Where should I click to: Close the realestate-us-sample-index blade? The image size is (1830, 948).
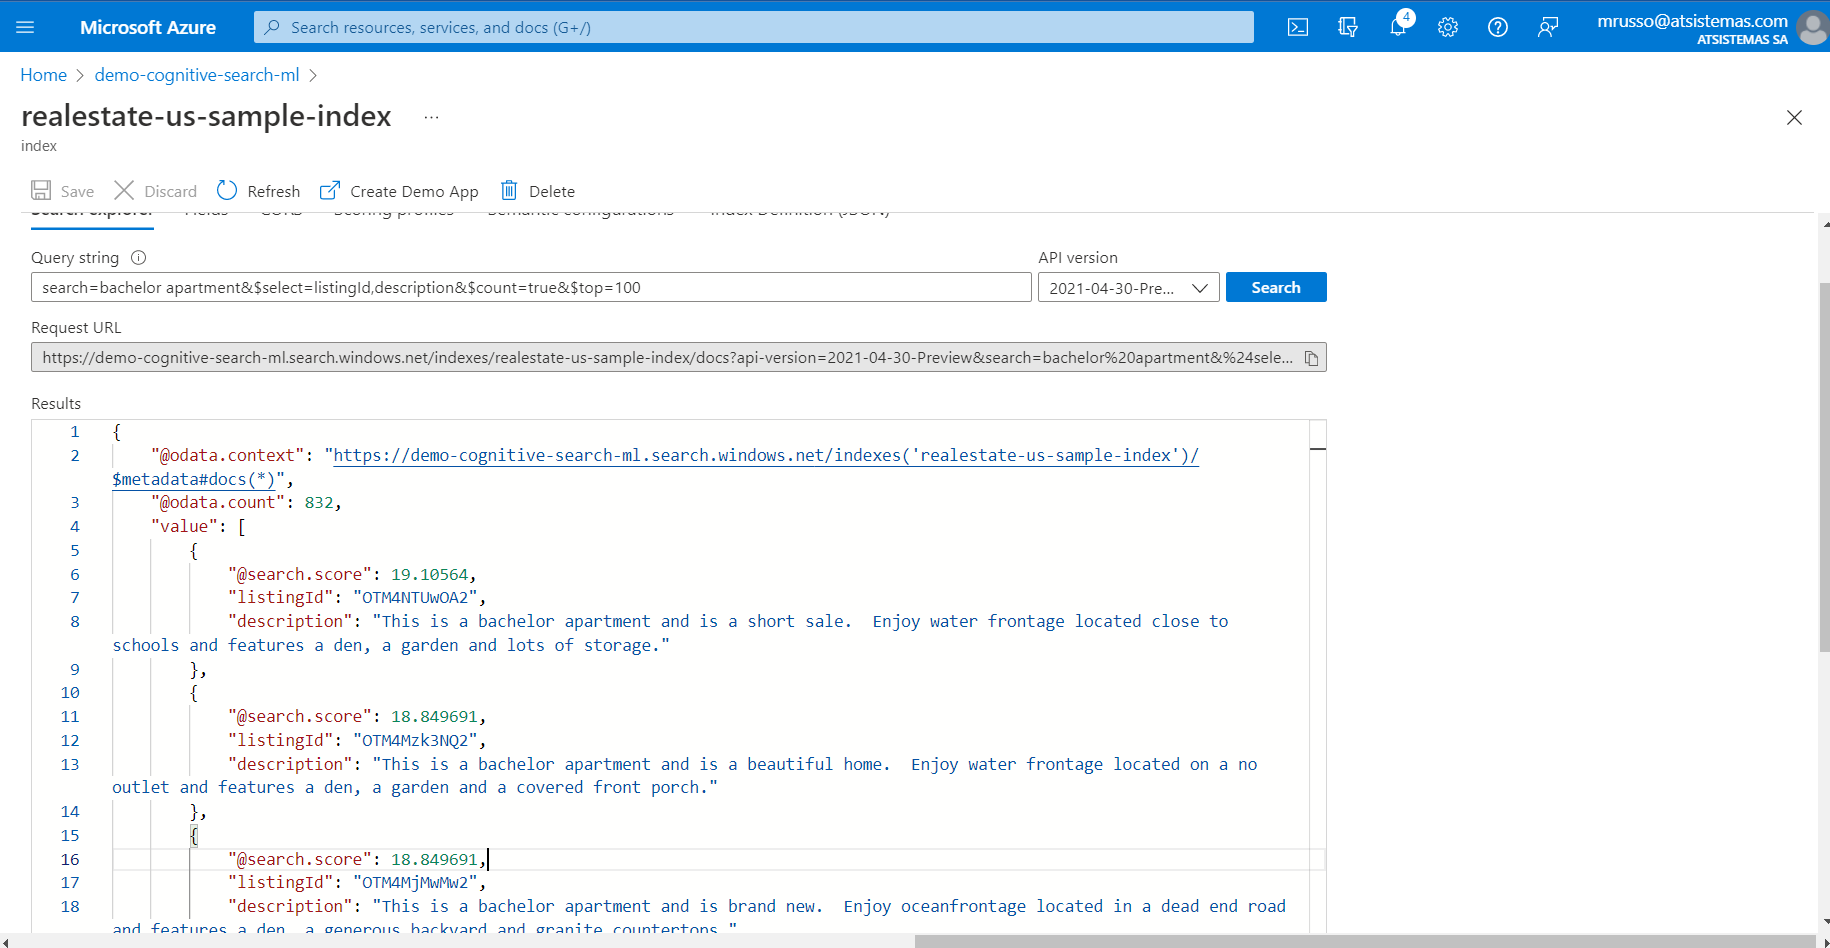1794,118
